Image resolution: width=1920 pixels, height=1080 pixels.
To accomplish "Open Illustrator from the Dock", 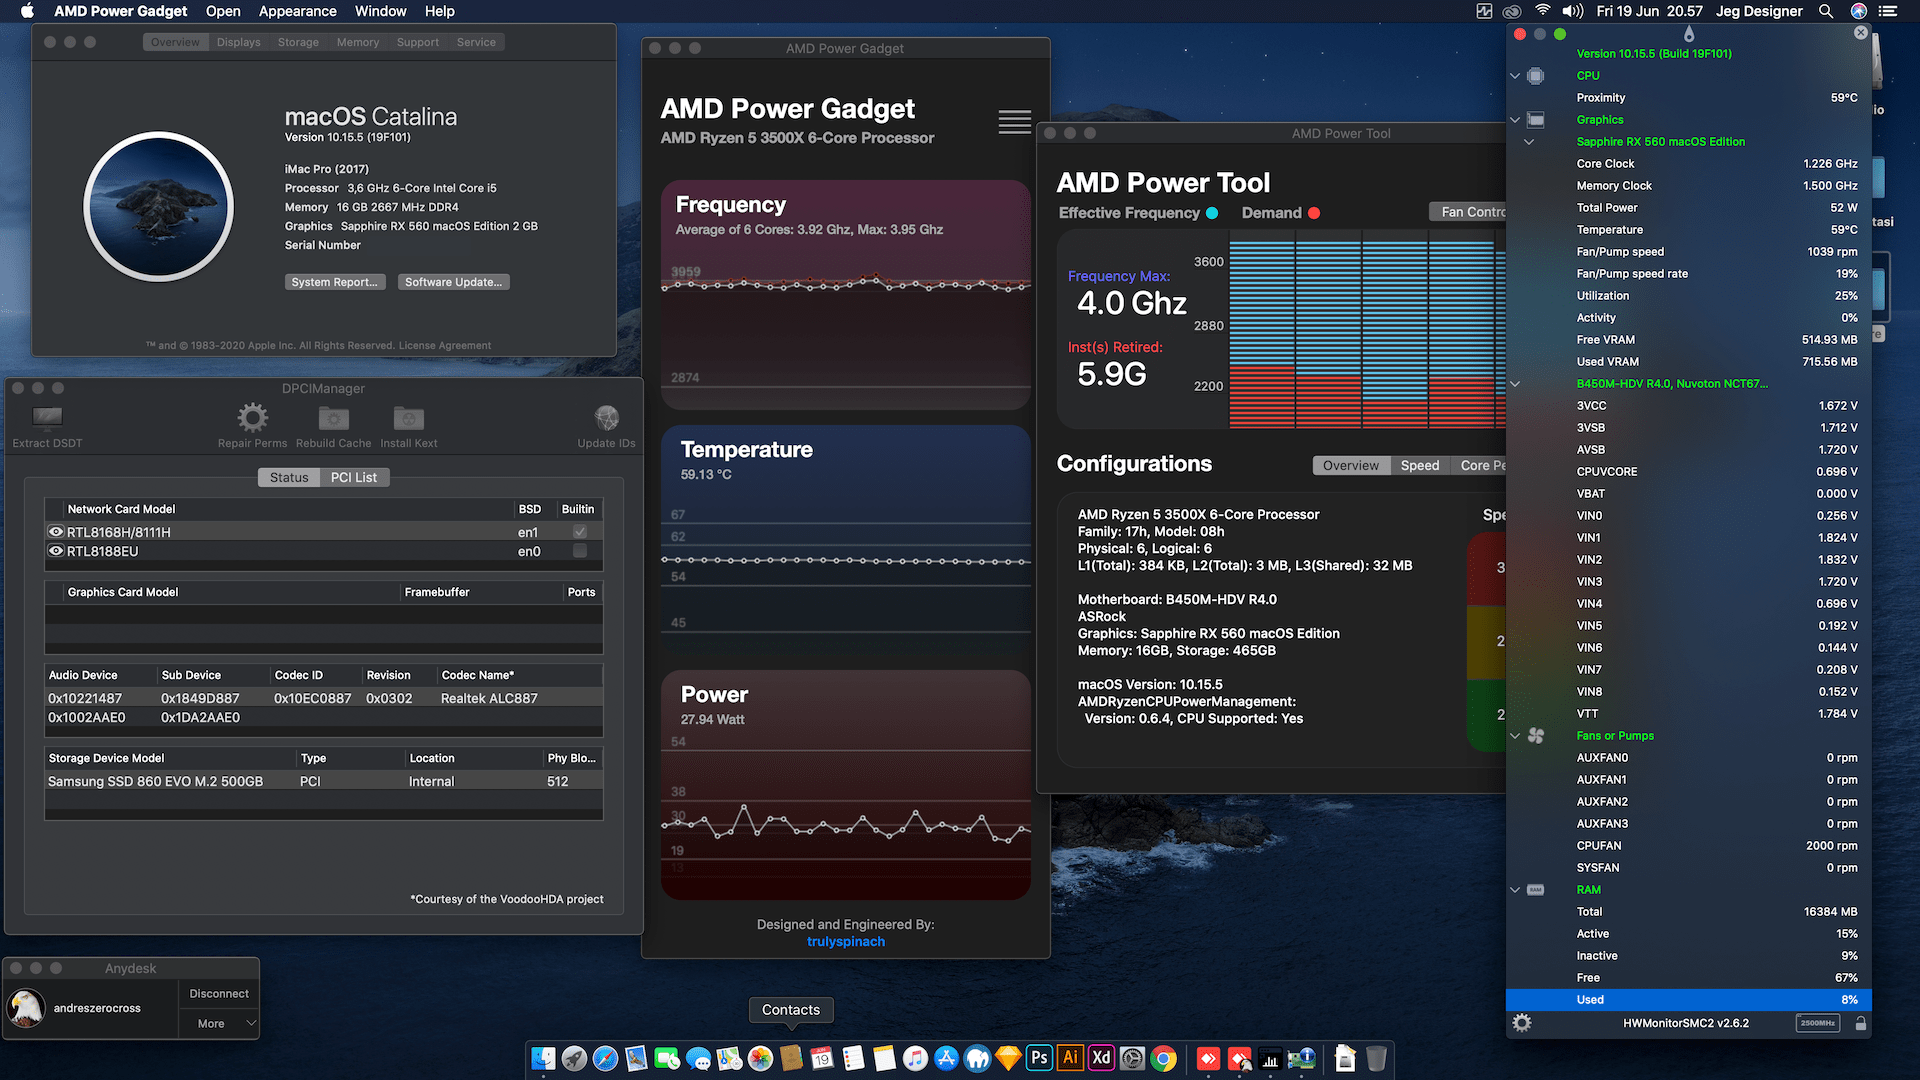I will 1070,1058.
